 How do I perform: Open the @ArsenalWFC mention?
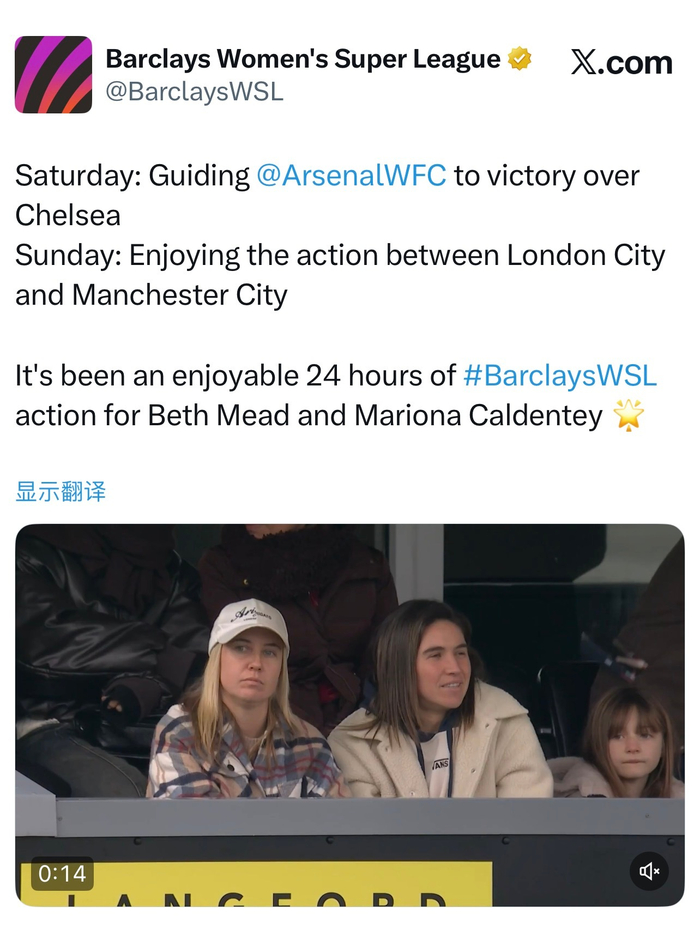click(x=351, y=176)
